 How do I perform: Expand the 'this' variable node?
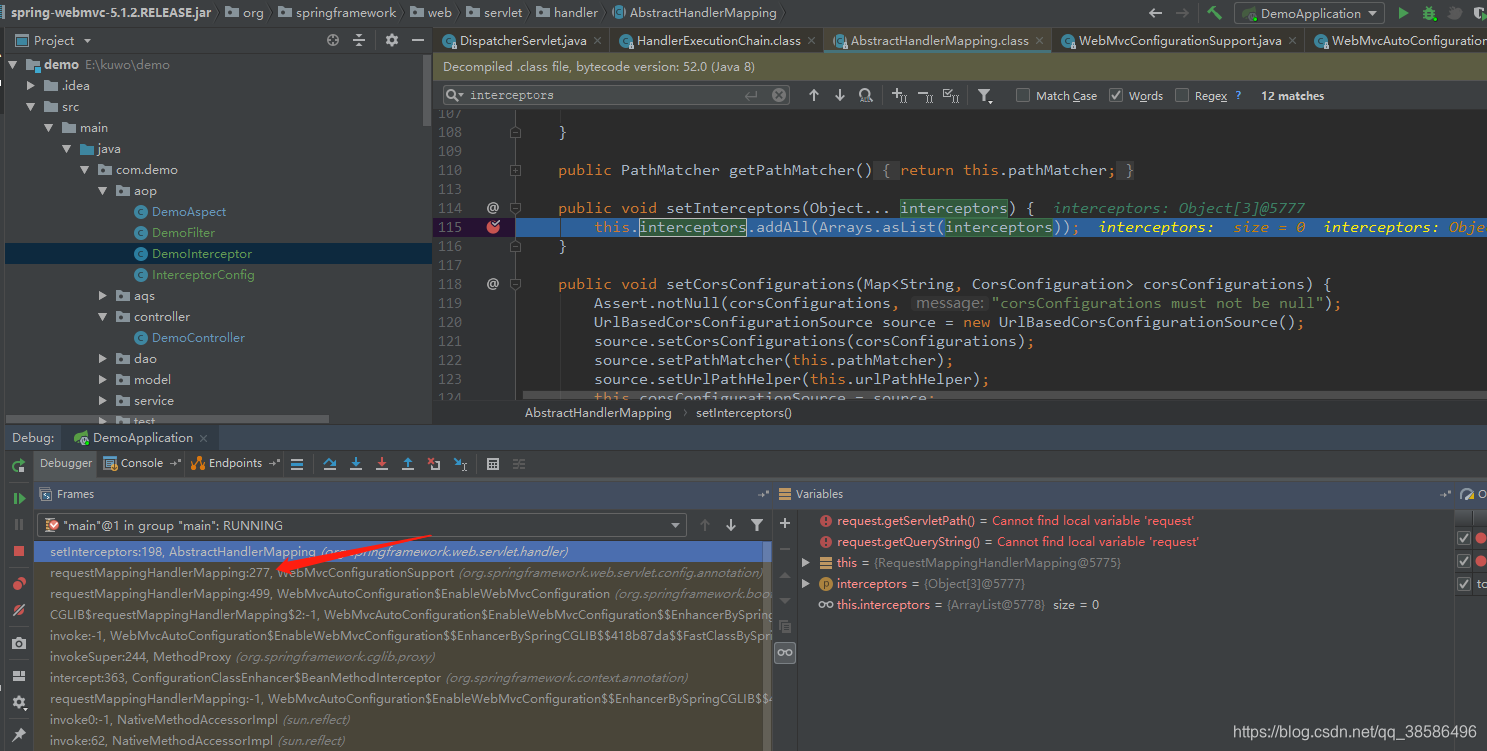806,563
